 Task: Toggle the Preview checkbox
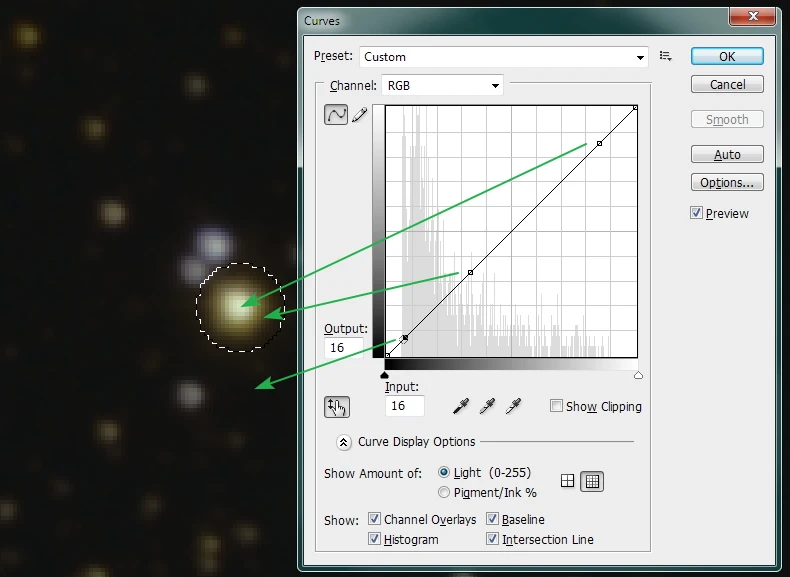(x=697, y=213)
